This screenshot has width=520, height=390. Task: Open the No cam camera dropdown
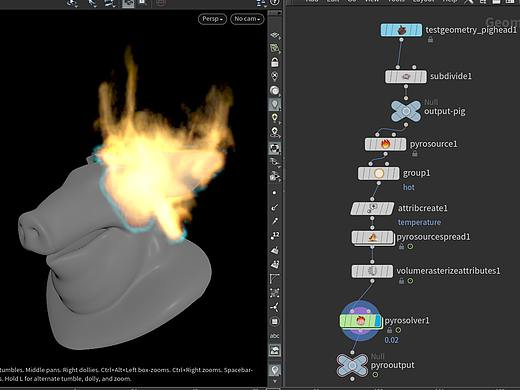247,19
